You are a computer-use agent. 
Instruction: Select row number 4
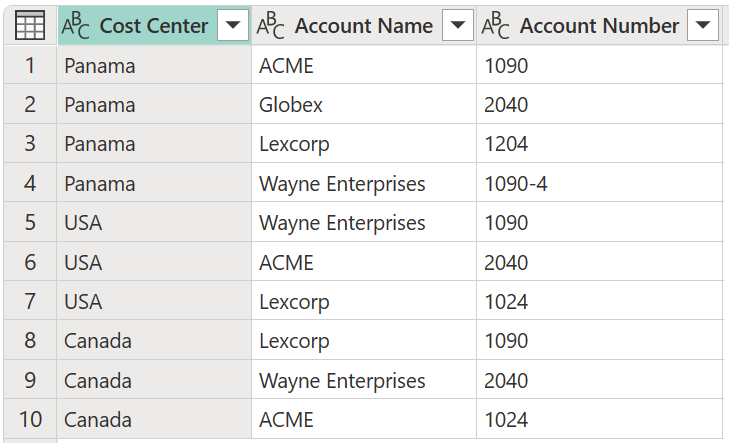30,183
